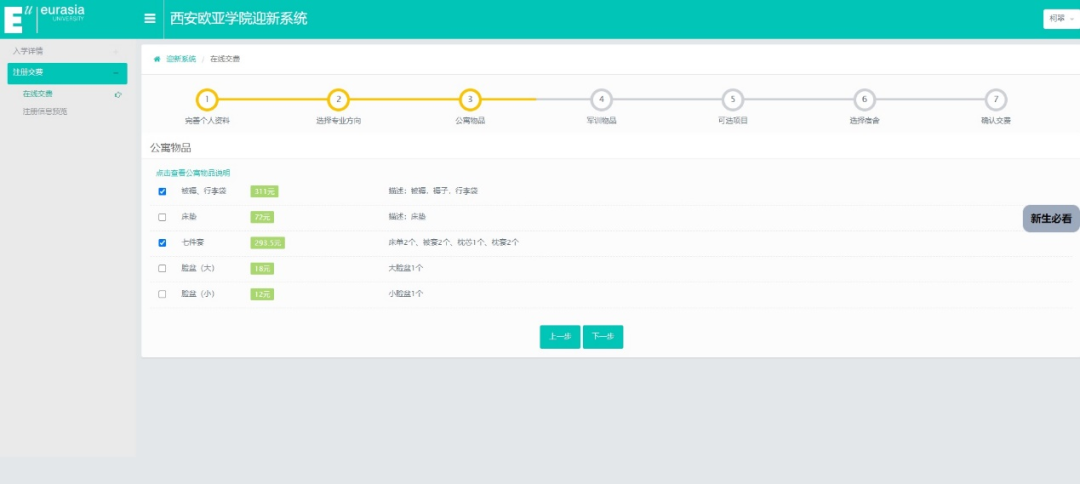Enable the 脸盆（大） checkbox
The image size is (1080, 484).
162,268
